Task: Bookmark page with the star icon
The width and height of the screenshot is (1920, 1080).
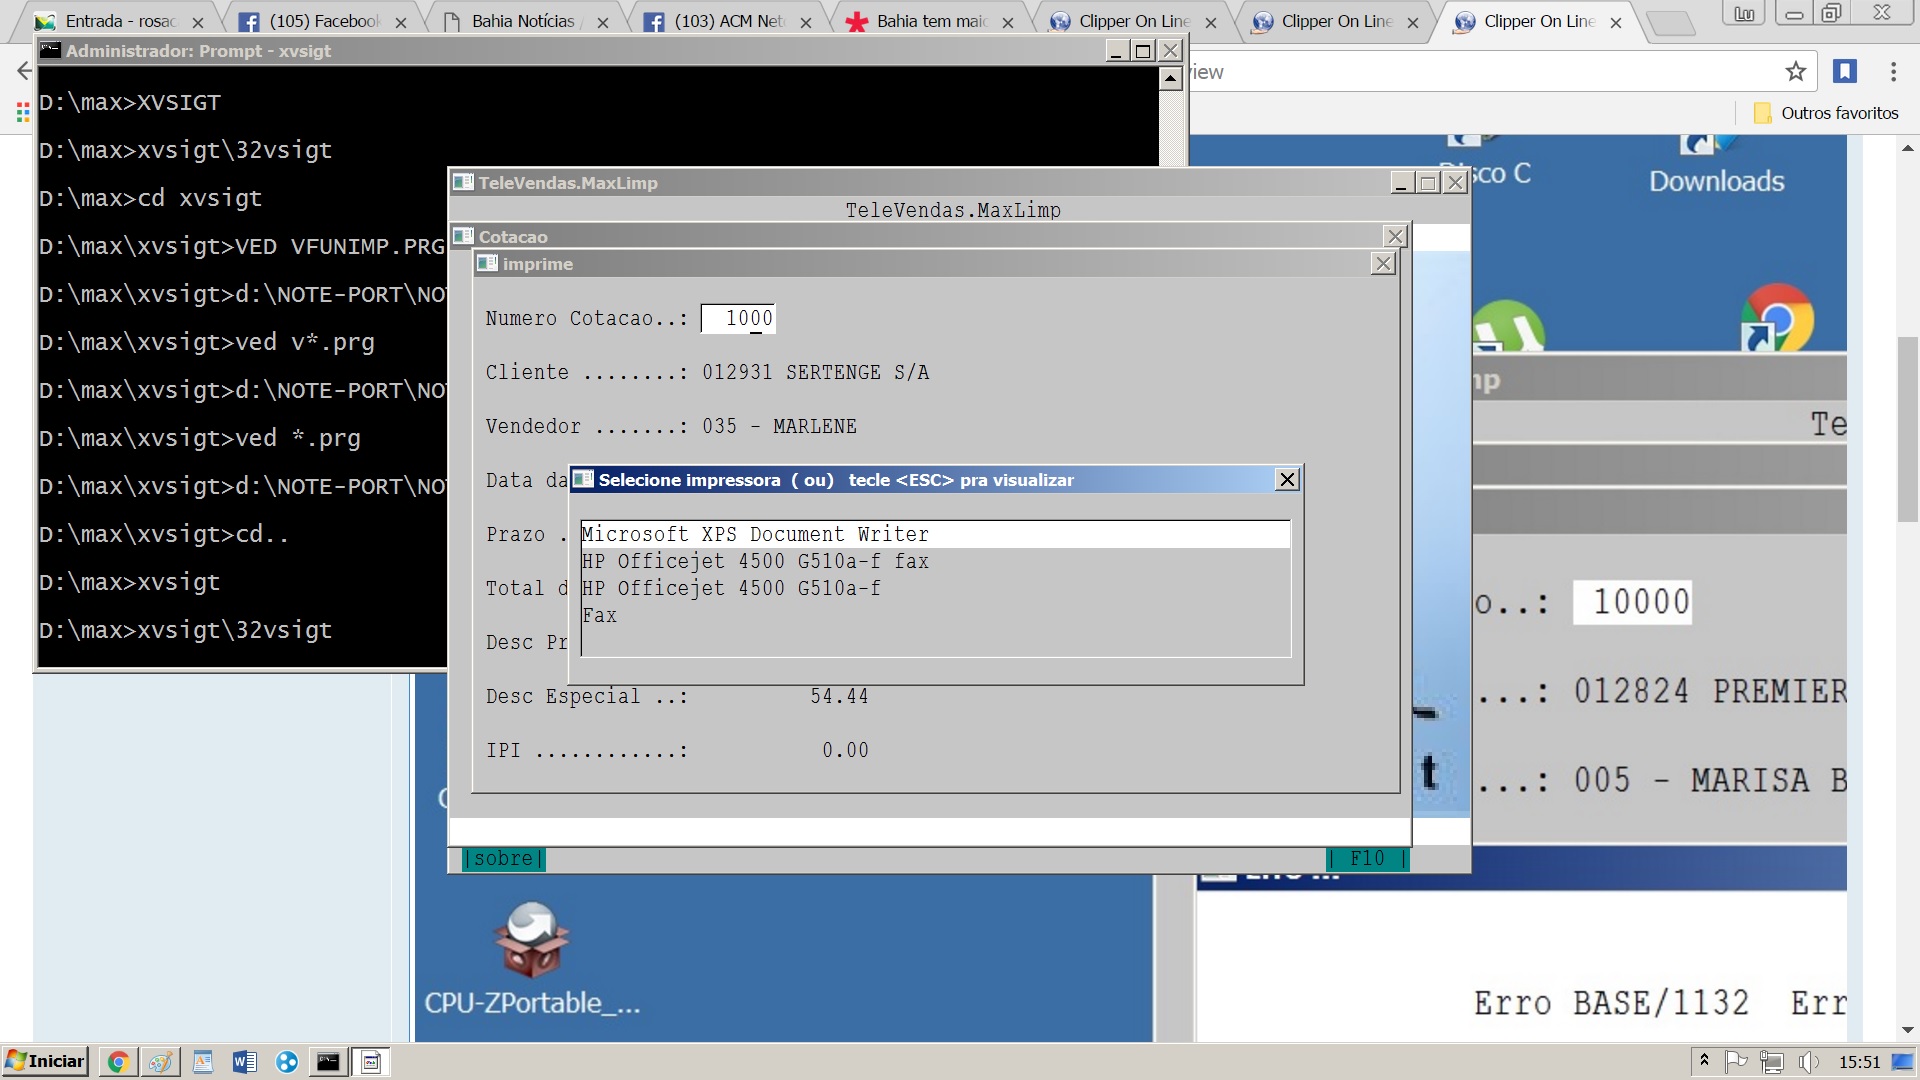Action: 1795,71
